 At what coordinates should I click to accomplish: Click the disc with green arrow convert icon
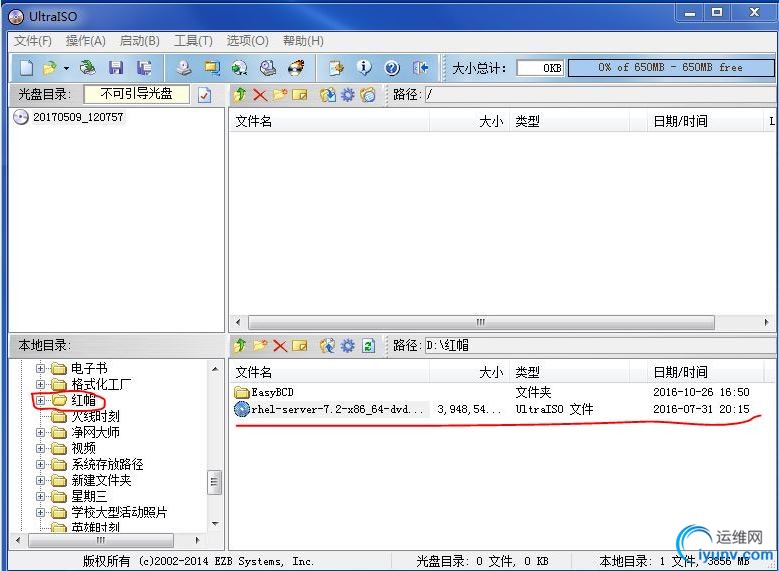point(240,68)
